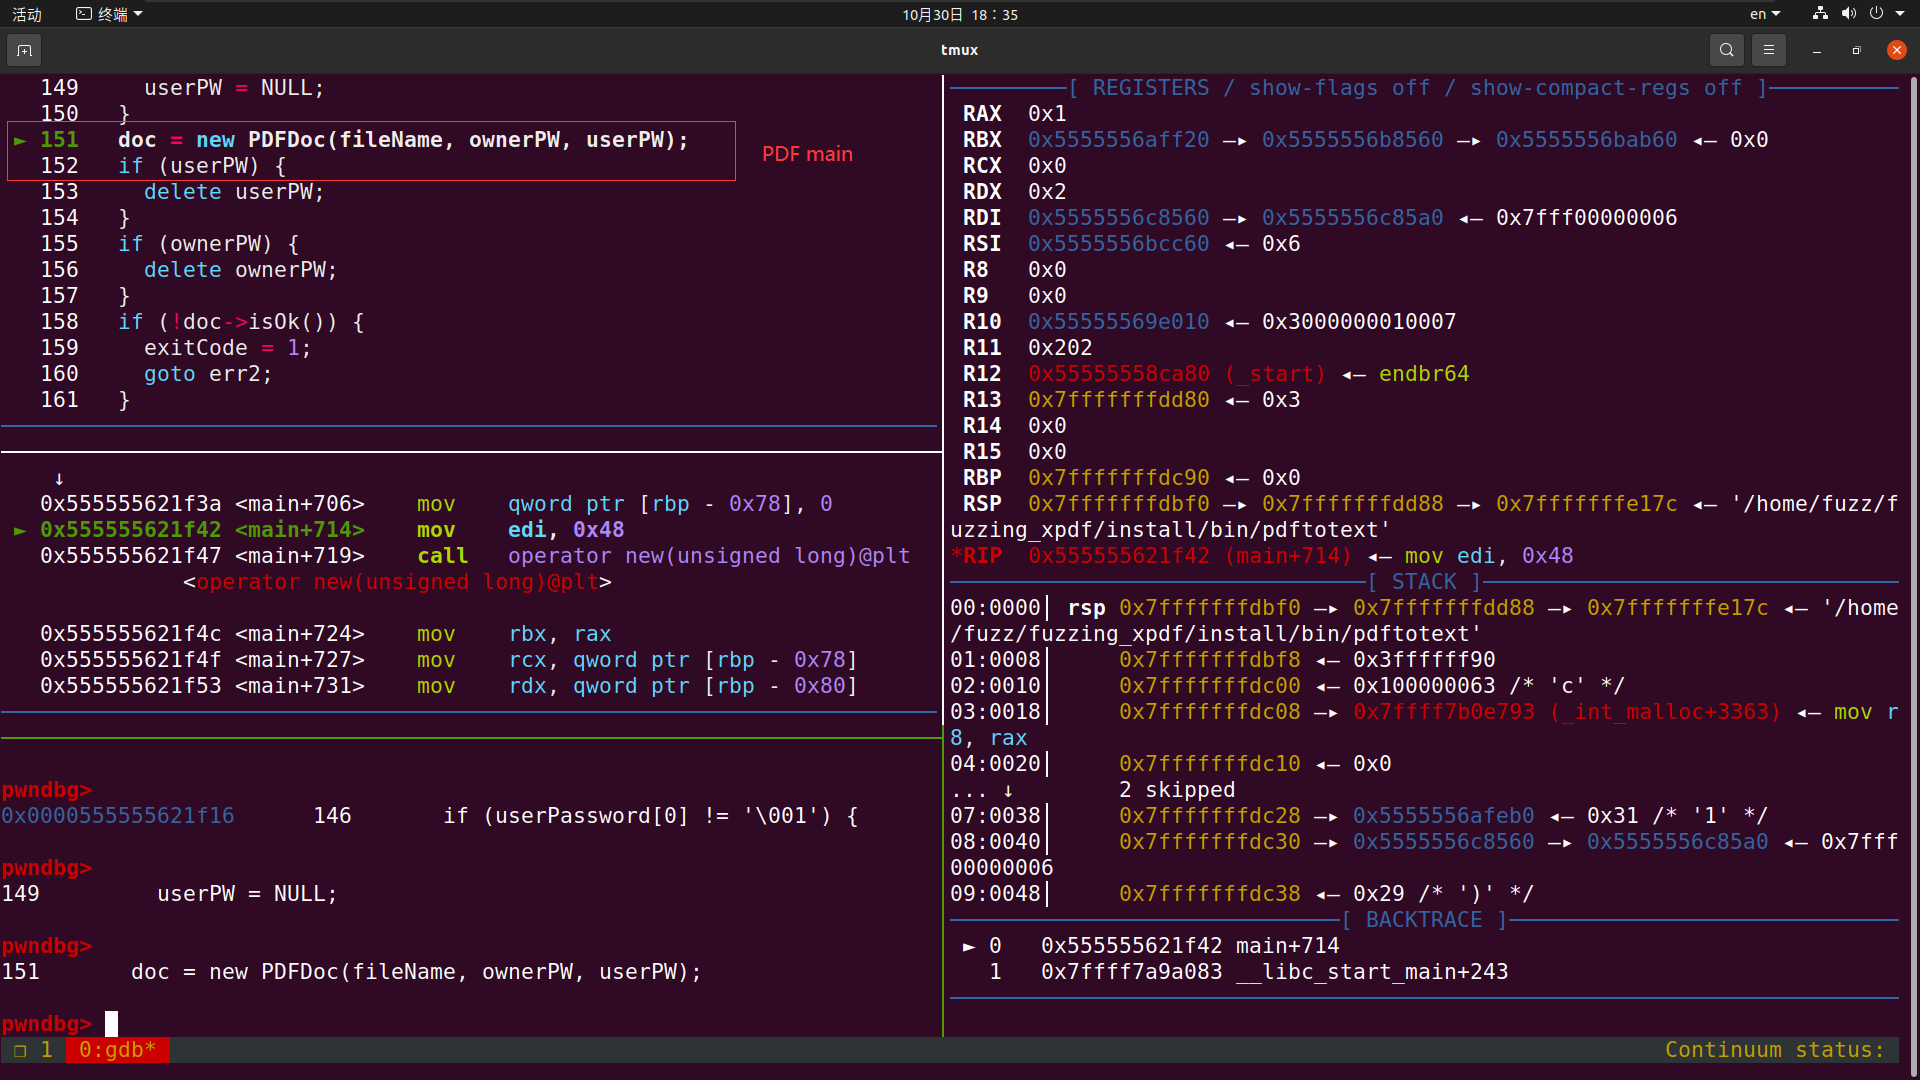Close the tmux terminal window
The image size is (1920, 1080).
coord(1896,50)
